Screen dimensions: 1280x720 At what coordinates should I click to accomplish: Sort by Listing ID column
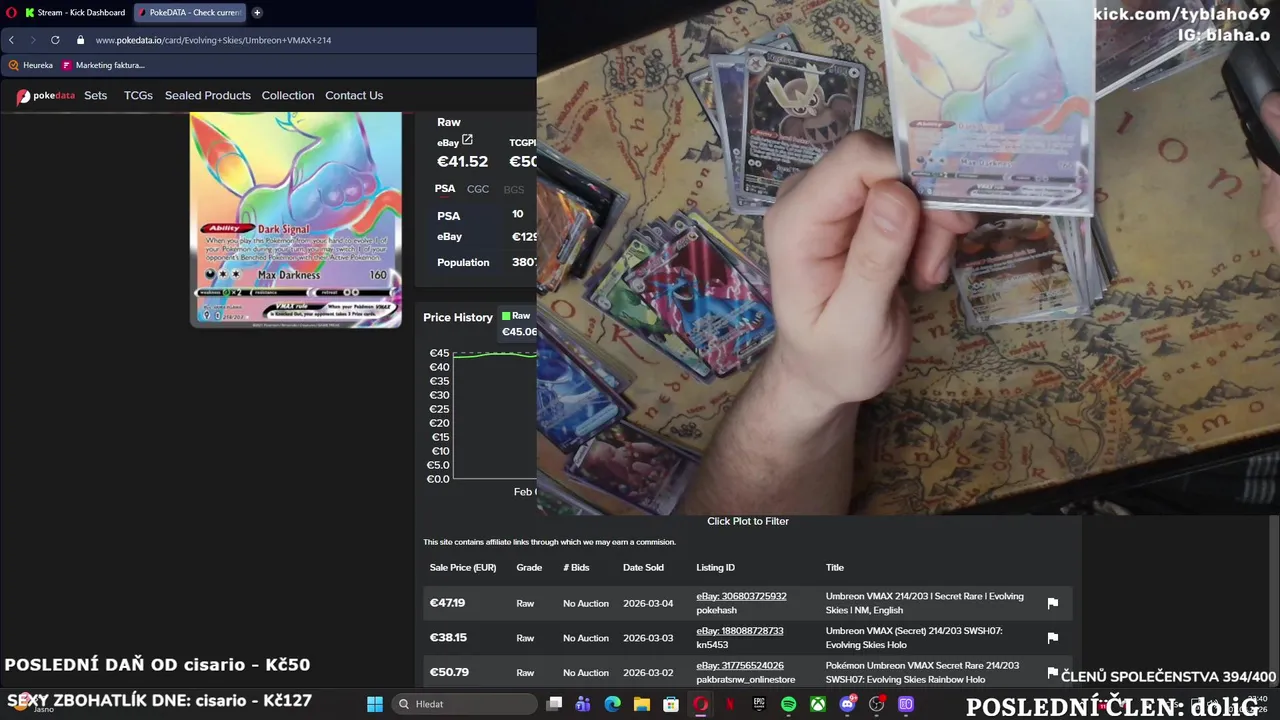[715, 568]
